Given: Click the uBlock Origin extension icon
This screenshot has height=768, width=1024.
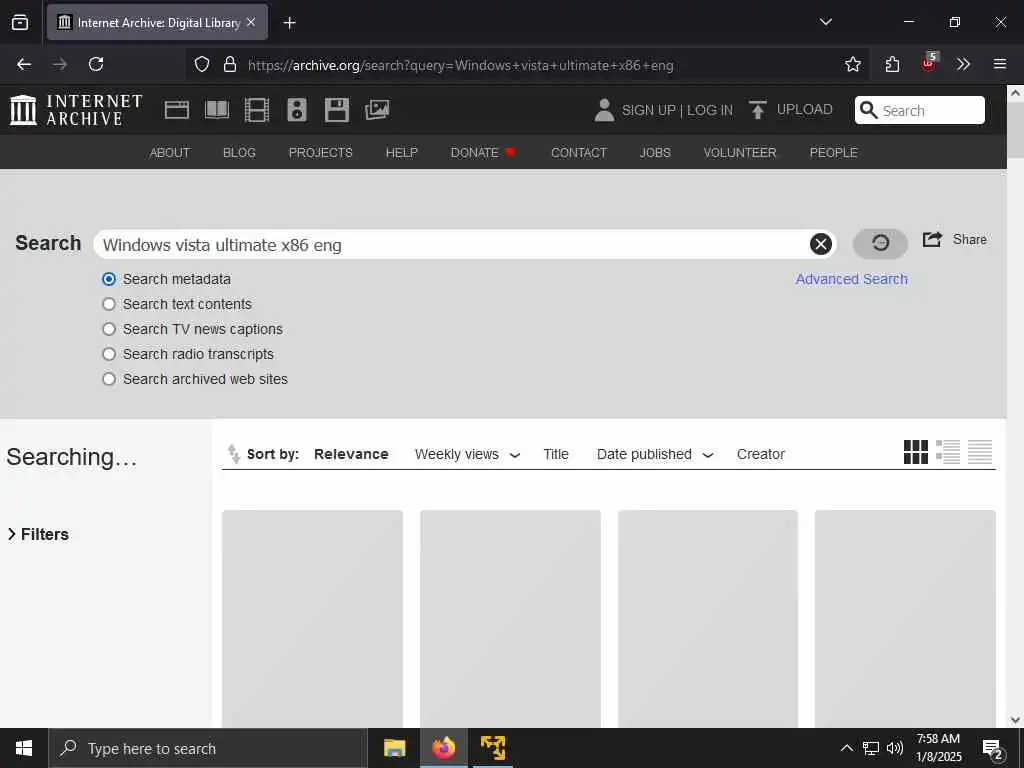Looking at the screenshot, I should pyautogui.click(x=929, y=63).
